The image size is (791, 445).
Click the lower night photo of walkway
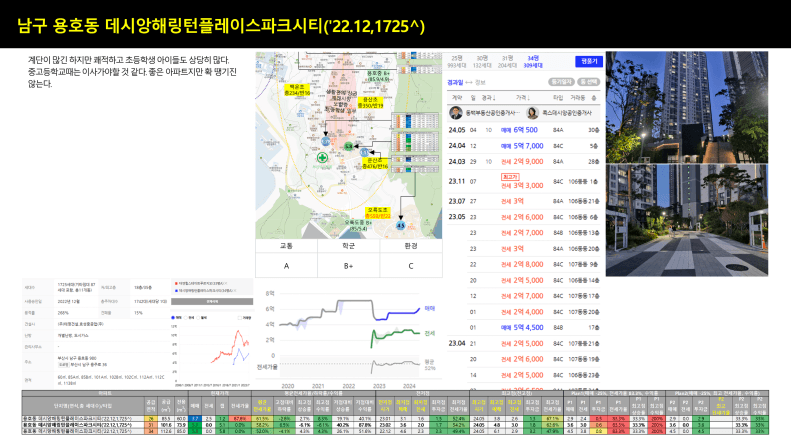coord(687,220)
